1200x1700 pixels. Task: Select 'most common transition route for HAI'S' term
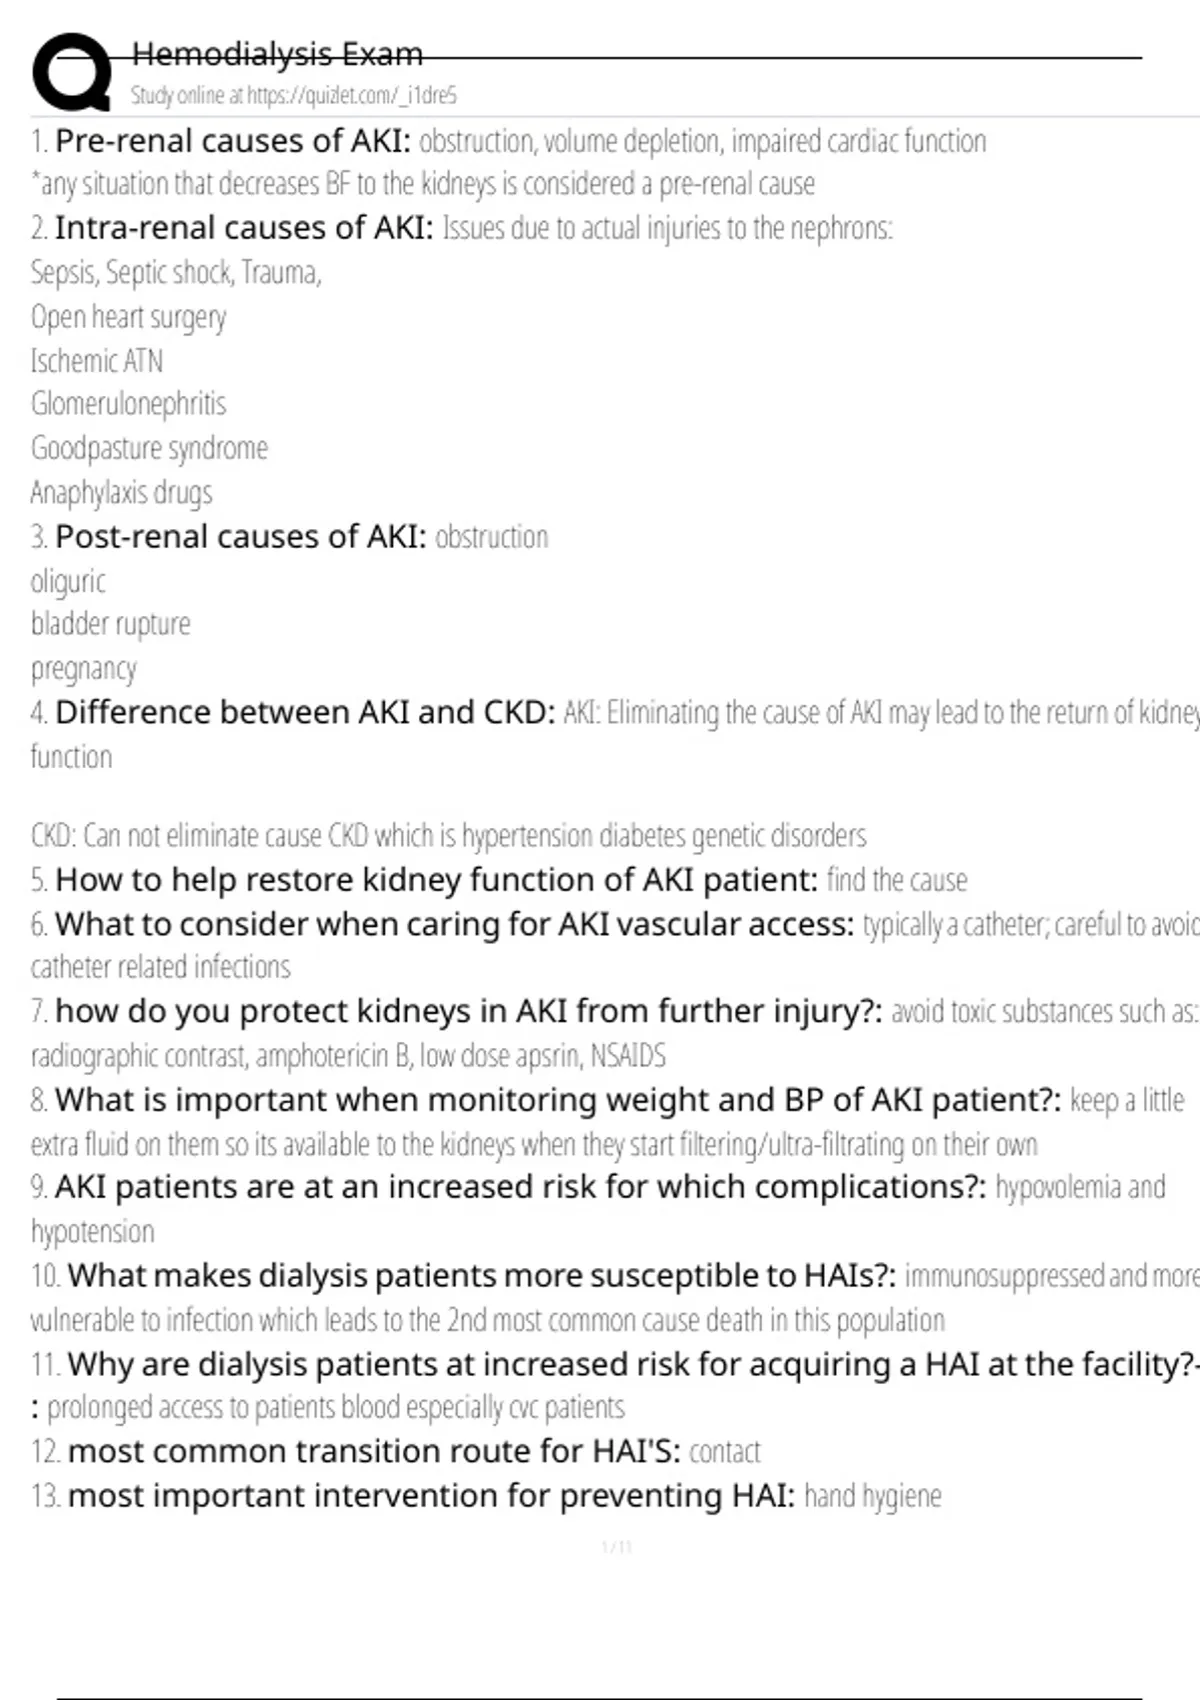tap(373, 1451)
